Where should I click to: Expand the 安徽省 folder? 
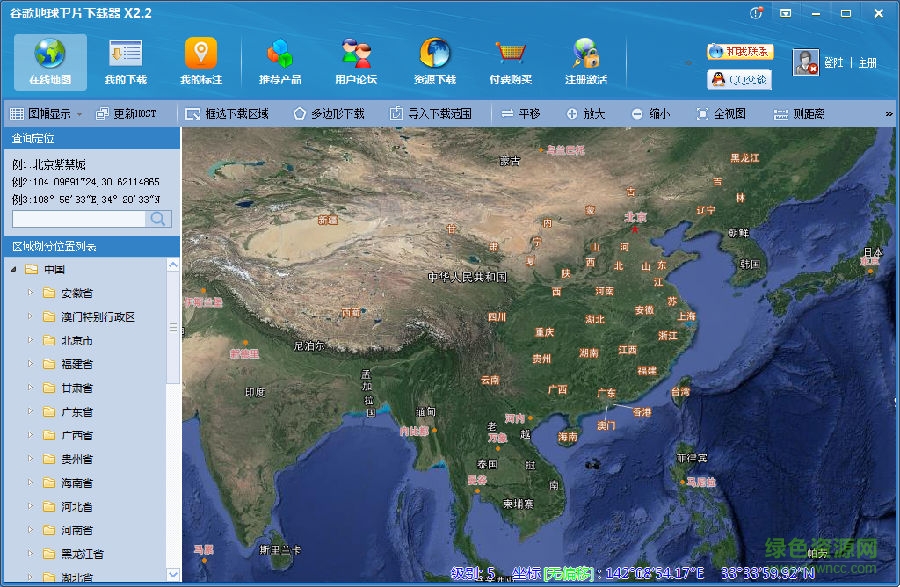(x=30, y=293)
